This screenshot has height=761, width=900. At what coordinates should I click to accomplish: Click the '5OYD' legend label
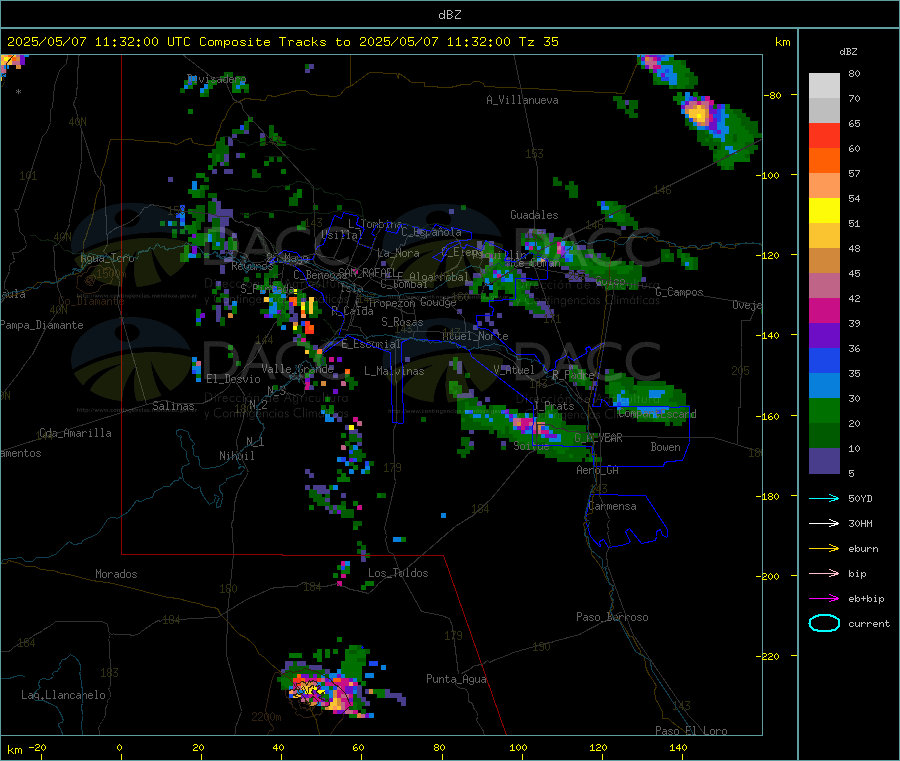pos(860,498)
